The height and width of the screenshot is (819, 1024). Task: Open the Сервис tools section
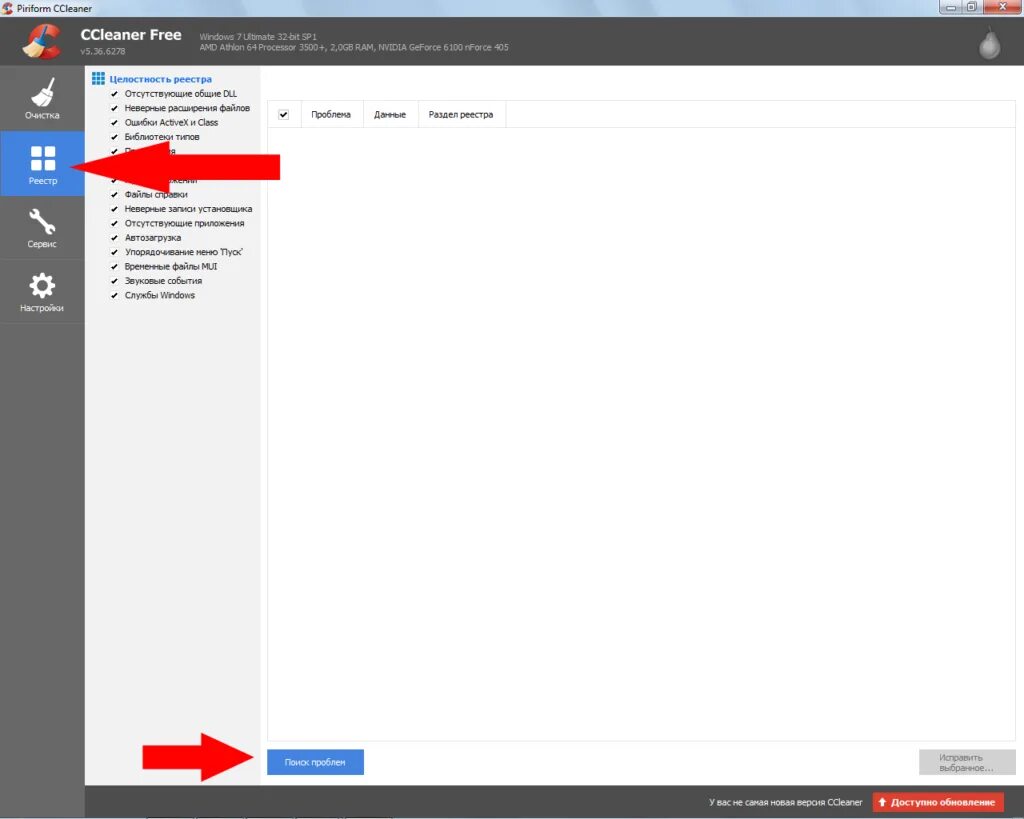click(42, 228)
